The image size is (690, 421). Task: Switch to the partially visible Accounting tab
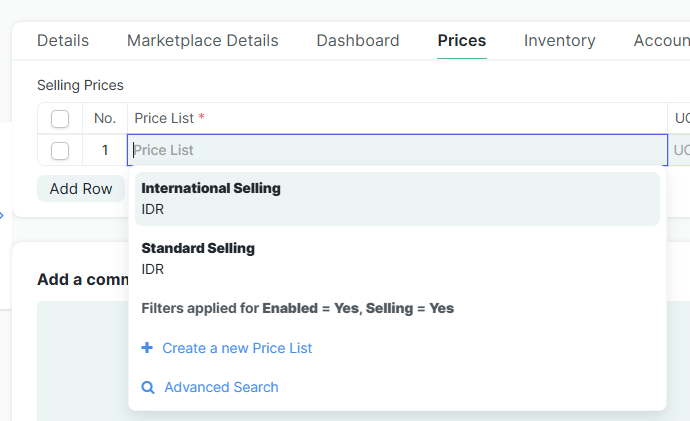[x=661, y=41]
